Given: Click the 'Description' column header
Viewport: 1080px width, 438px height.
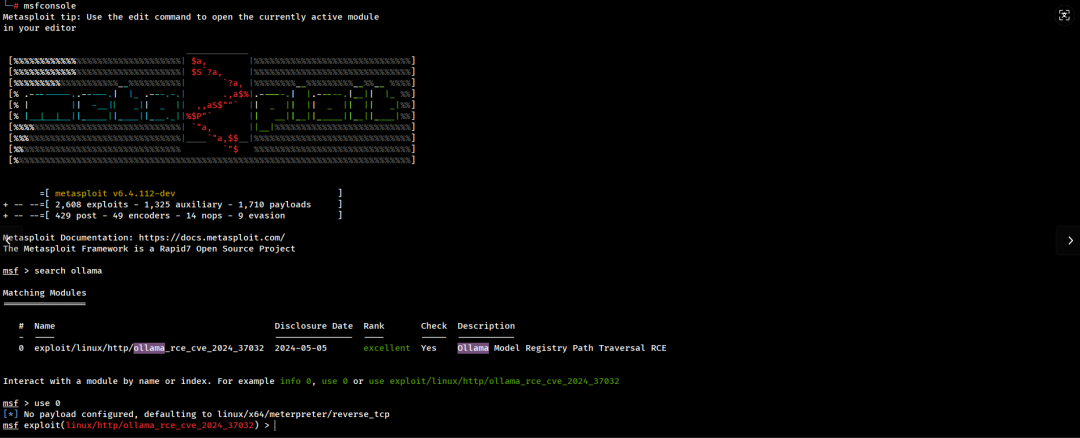Looking at the screenshot, I should tap(486, 326).
